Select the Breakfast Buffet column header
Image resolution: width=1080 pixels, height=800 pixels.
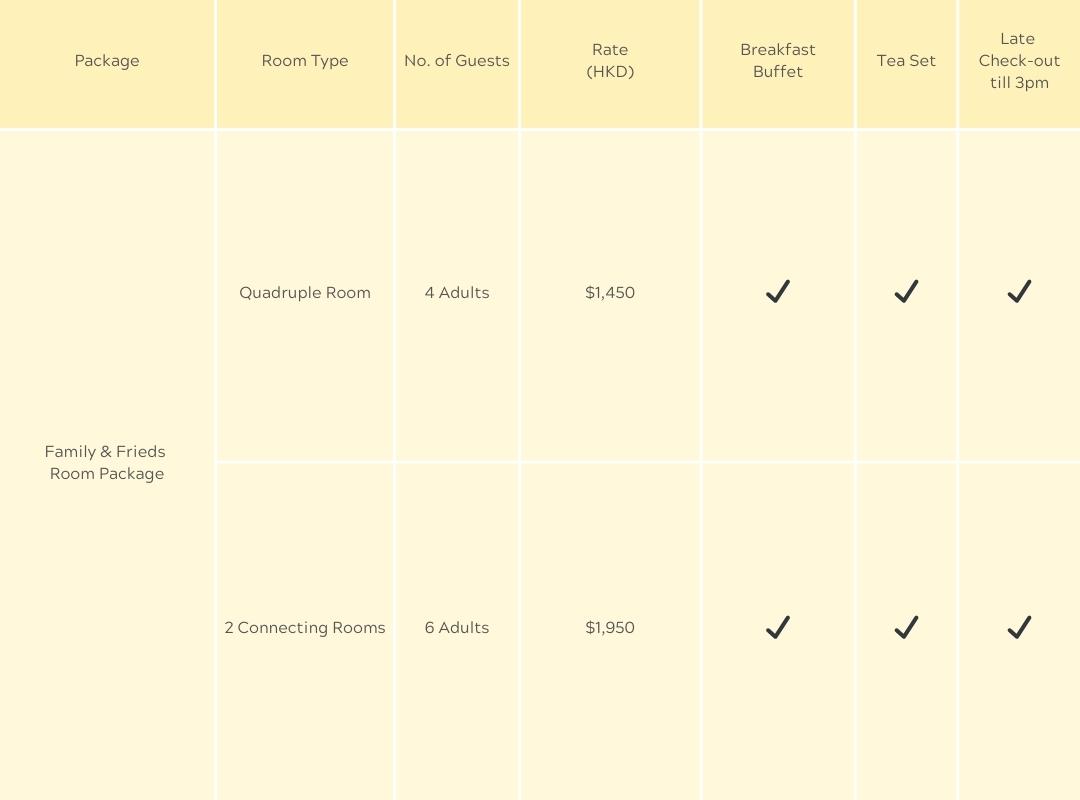tap(778, 61)
